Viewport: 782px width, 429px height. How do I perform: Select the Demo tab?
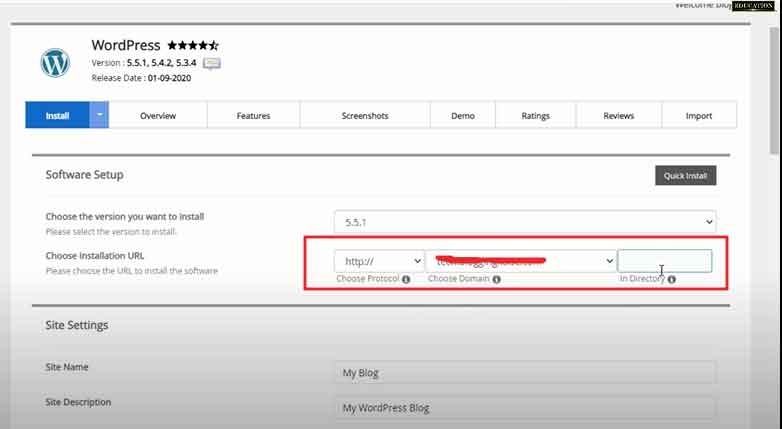[x=462, y=116]
